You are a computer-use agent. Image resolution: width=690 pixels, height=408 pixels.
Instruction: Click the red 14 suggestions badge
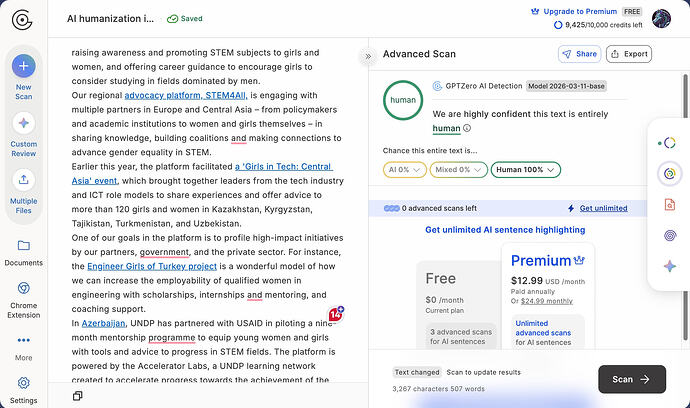(x=336, y=314)
